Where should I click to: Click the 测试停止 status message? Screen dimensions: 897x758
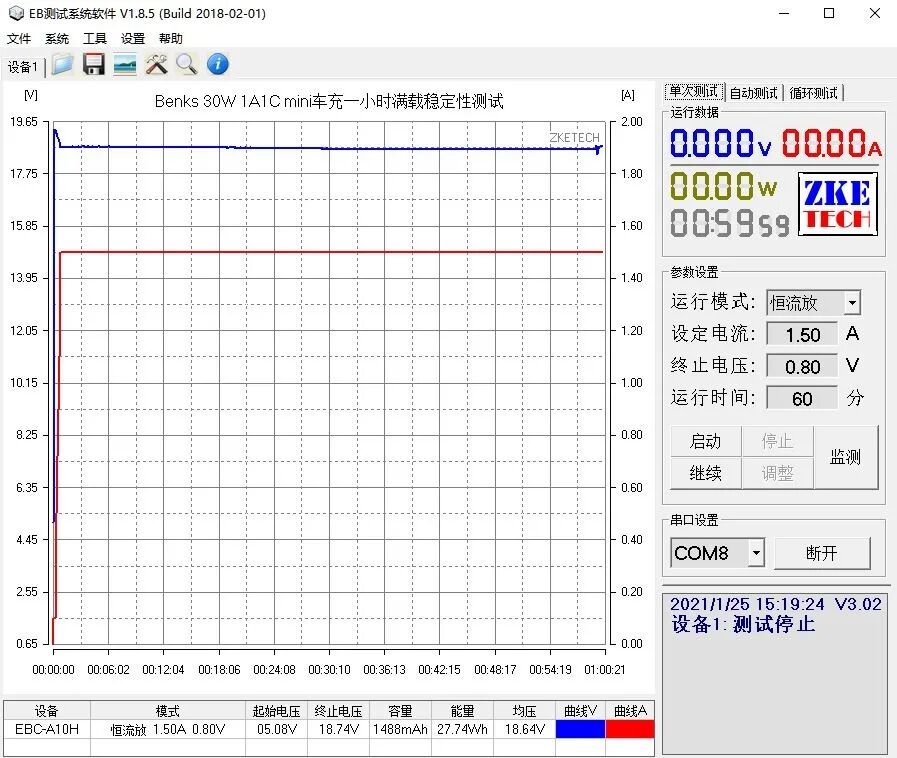[774, 624]
